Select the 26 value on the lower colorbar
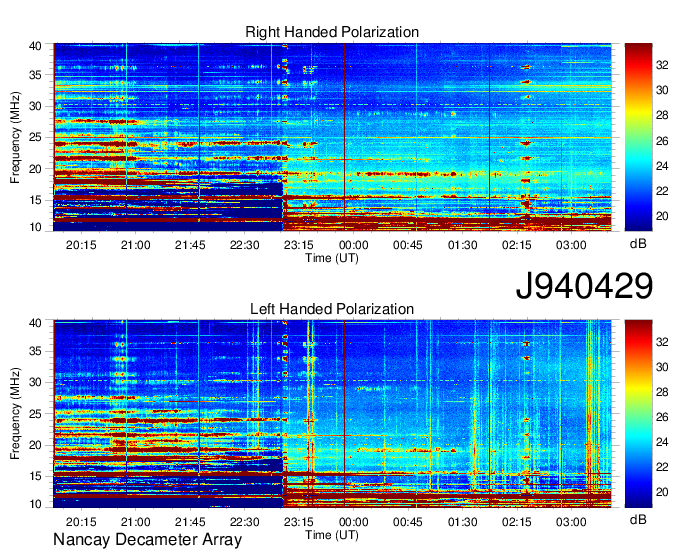This screenshot has height=552, width=680. click(x=662, y=417)
